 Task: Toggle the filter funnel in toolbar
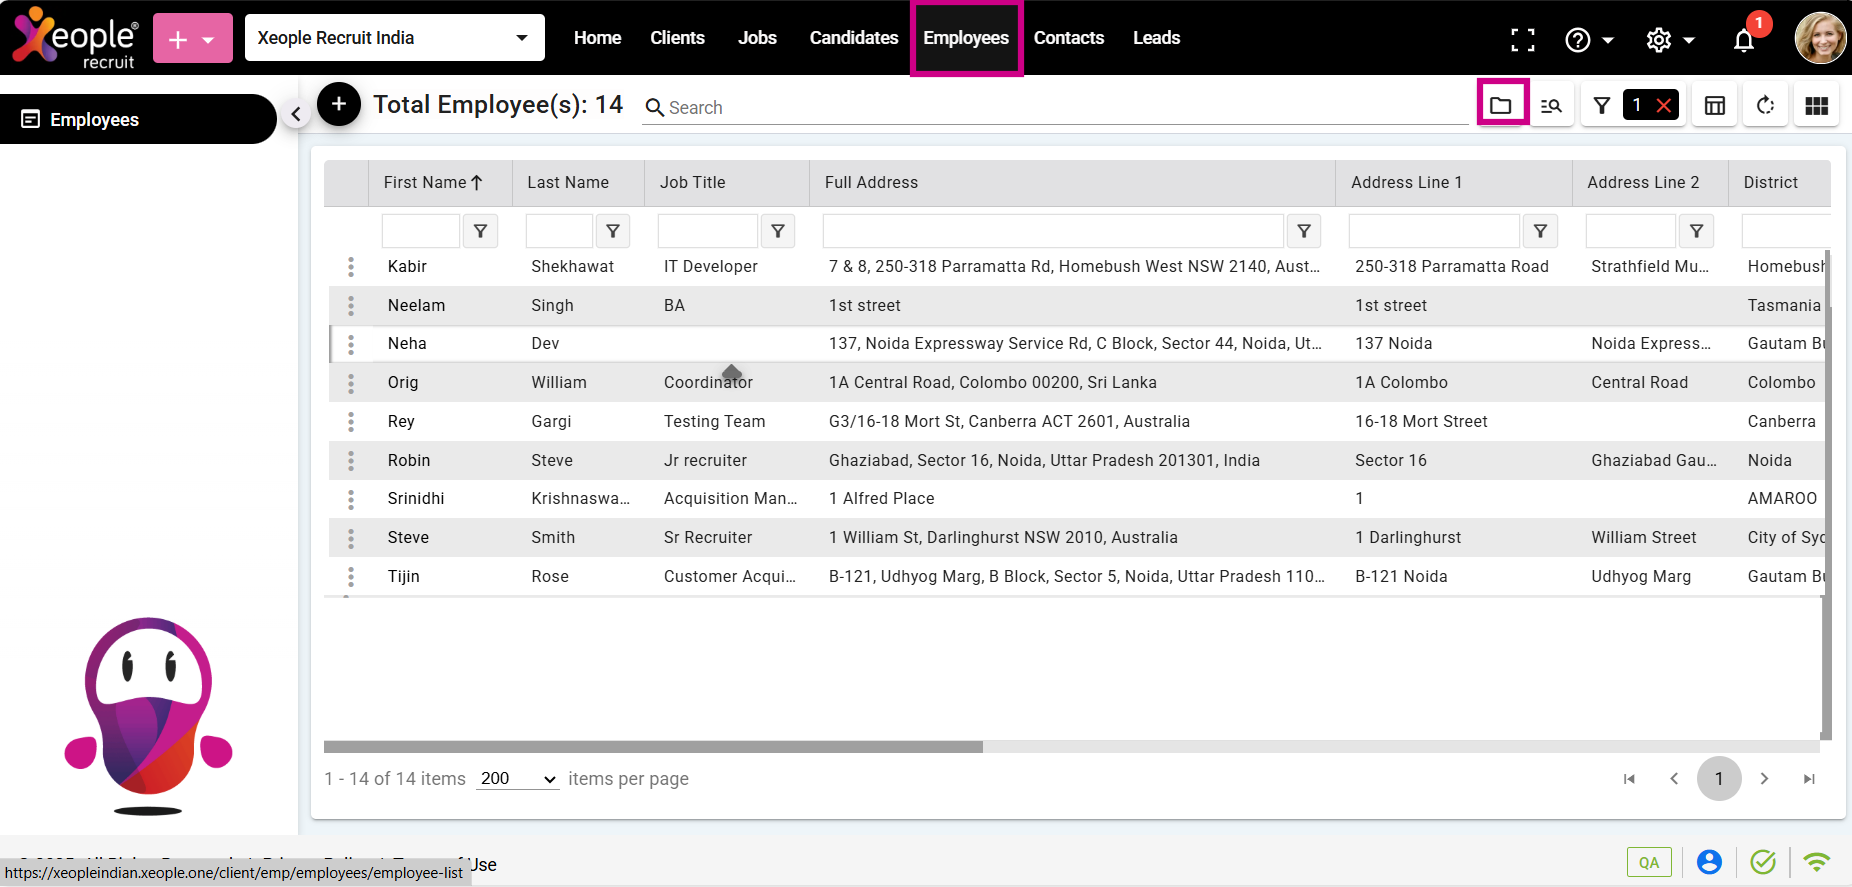point(1601,105)
